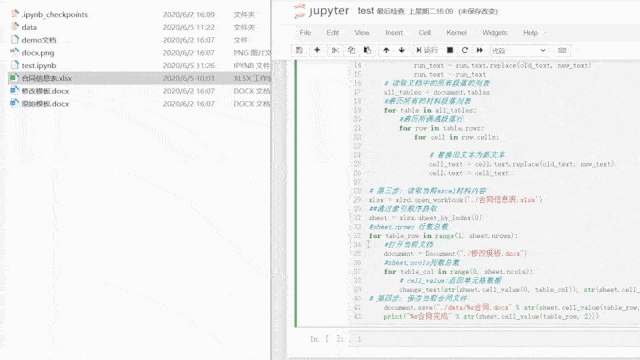Click code line 29 xlrd.open_workbook
The width and height of the screenshot is (640, 360).
456,200
